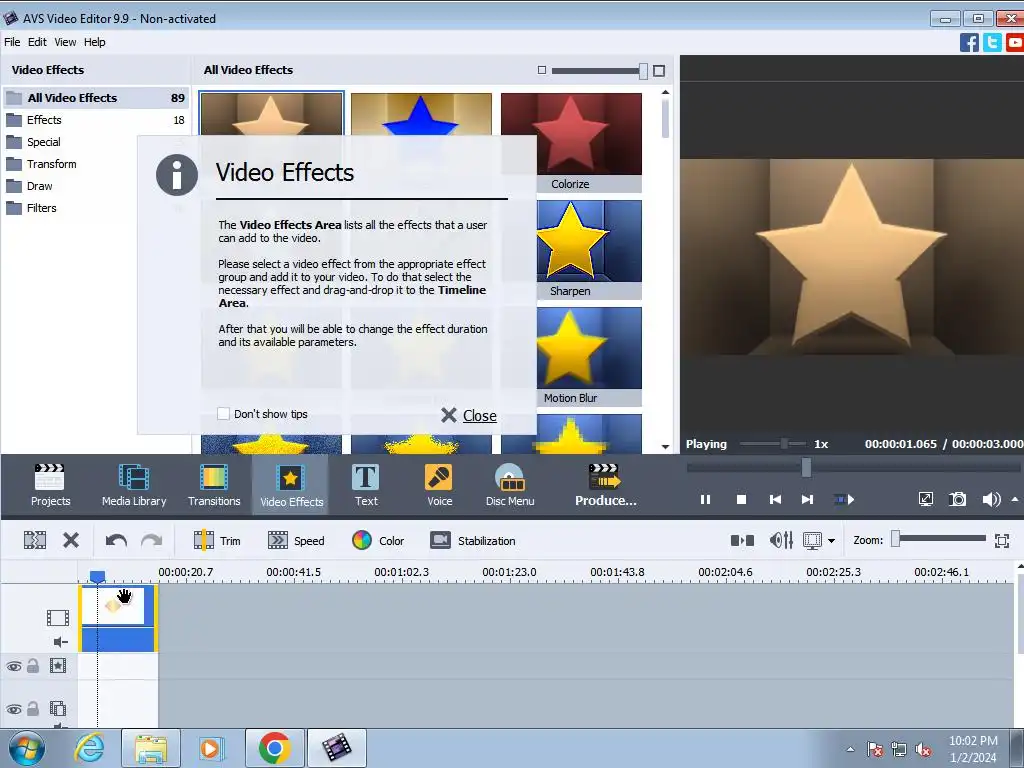Open the Stabilization tool
This screenshot has height=768, width=1024.
point(473,541)
